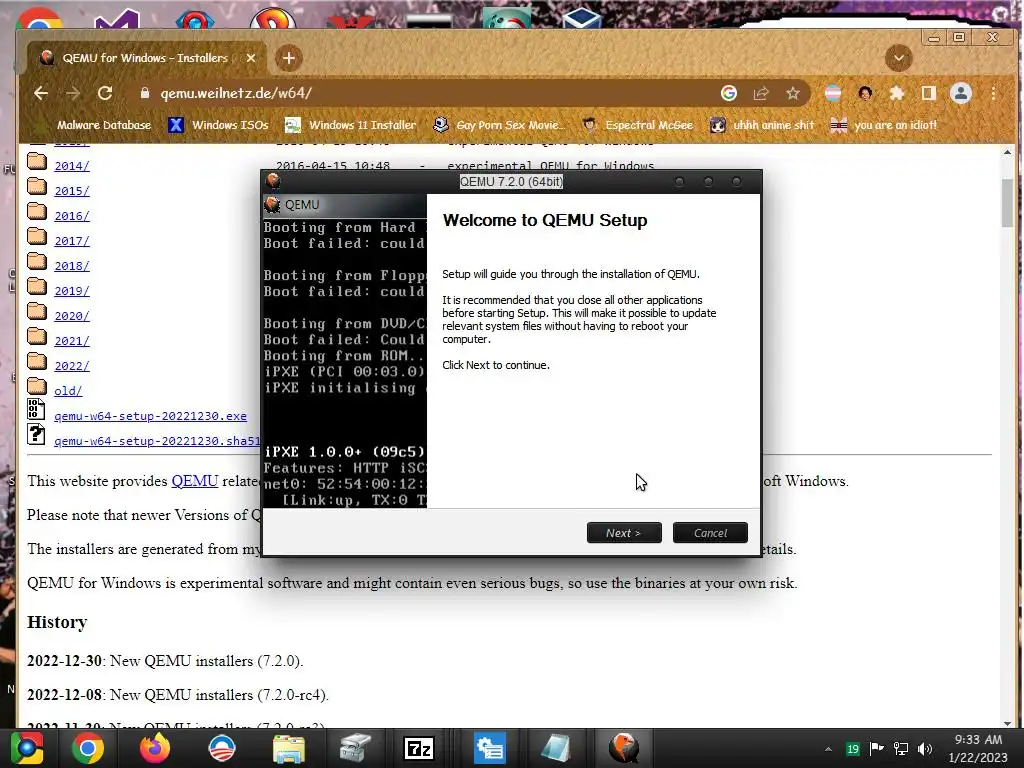Follow the QEMU hyperlink in page text
The width and height of the screenshot is (1024, 768).
click(x=195, y=481)
